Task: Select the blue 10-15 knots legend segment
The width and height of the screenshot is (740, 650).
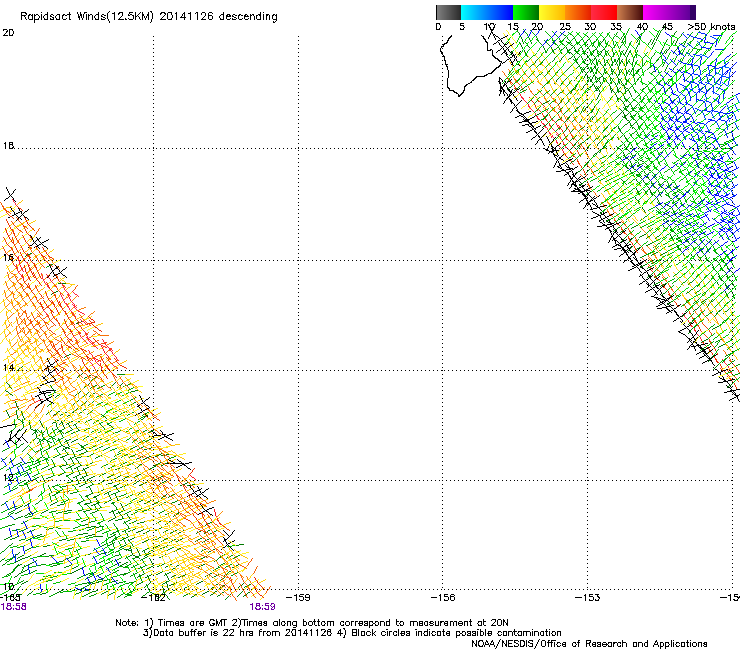Action: [x=500, y=12]
